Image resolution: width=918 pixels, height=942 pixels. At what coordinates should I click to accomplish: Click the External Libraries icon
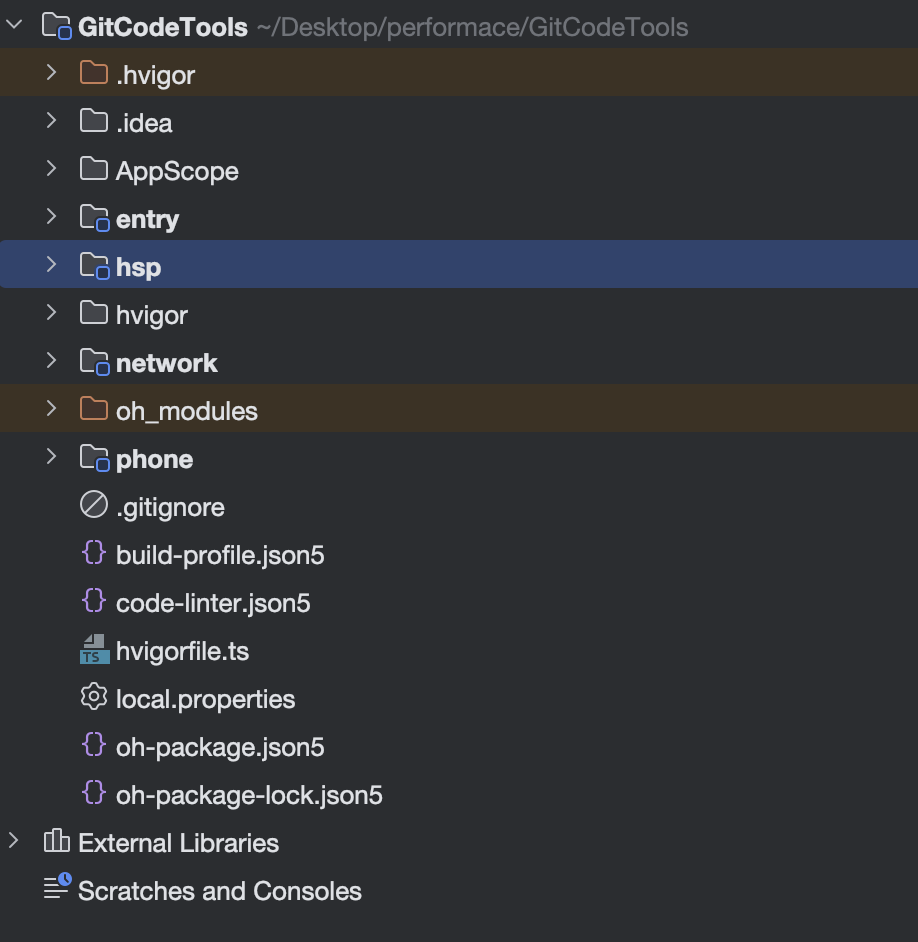pyautogui.click(x=56, y=843)
